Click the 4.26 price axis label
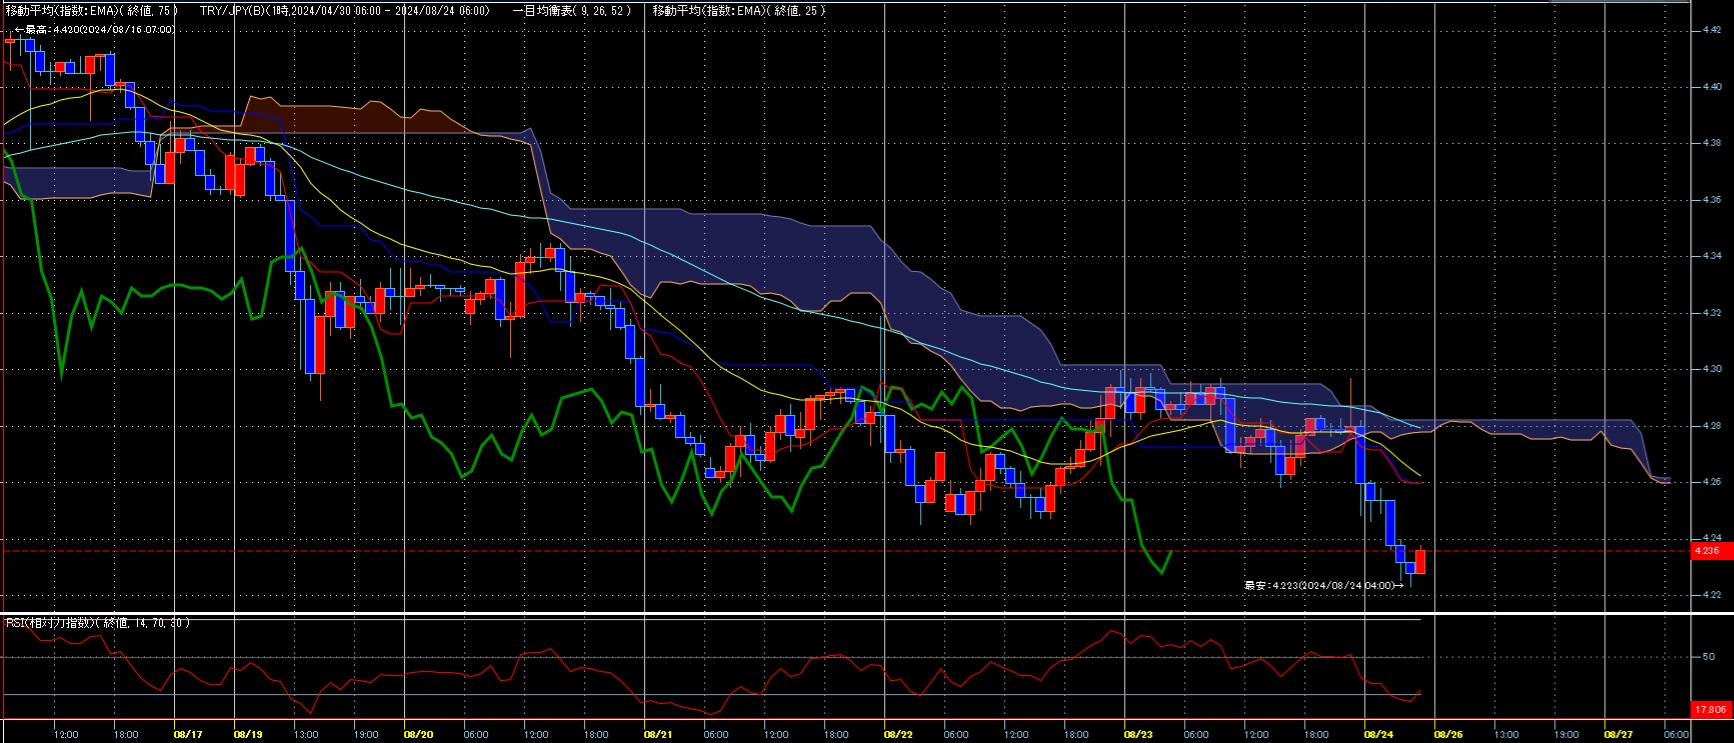This screenshot has width=1734, height=743. coord(1711,482)
